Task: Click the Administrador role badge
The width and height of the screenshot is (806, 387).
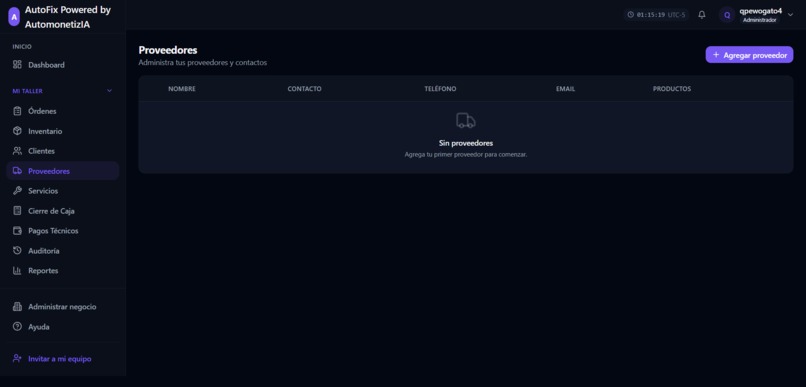Action: click(760, 20)
